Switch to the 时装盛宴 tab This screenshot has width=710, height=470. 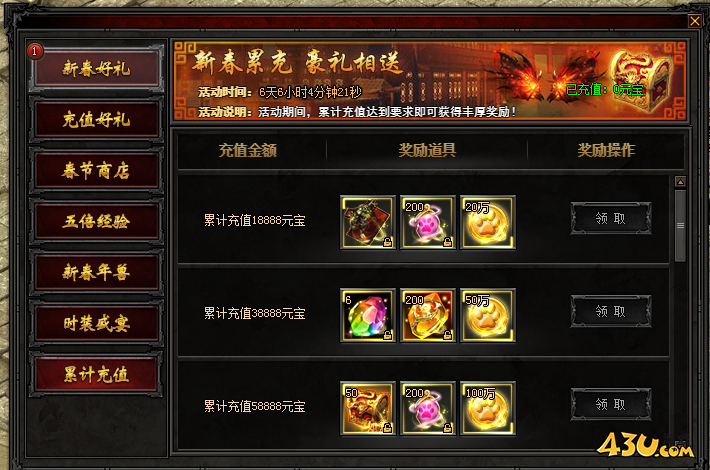pos(96,323)
